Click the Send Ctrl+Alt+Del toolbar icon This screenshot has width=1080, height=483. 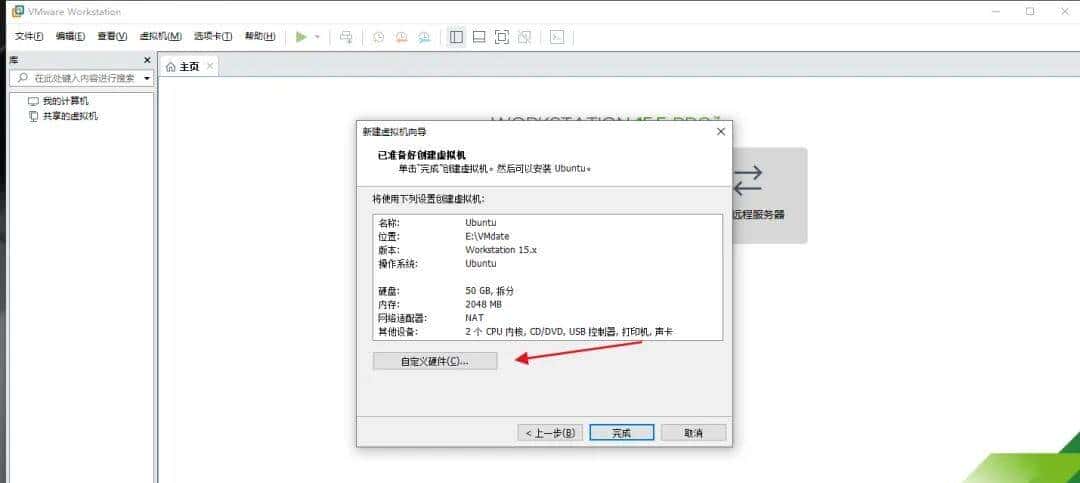pyautogui.click(x=347, y=37)
